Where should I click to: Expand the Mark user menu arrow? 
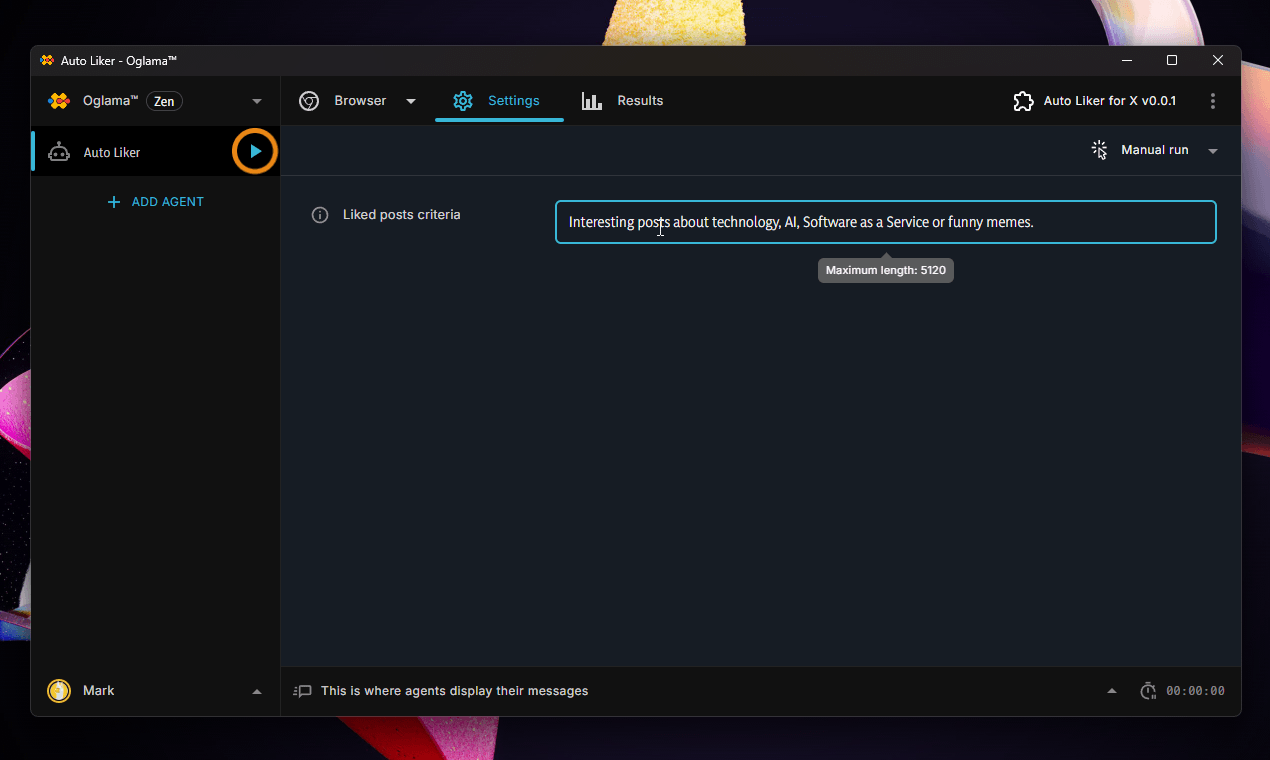(x=257, y=691)
